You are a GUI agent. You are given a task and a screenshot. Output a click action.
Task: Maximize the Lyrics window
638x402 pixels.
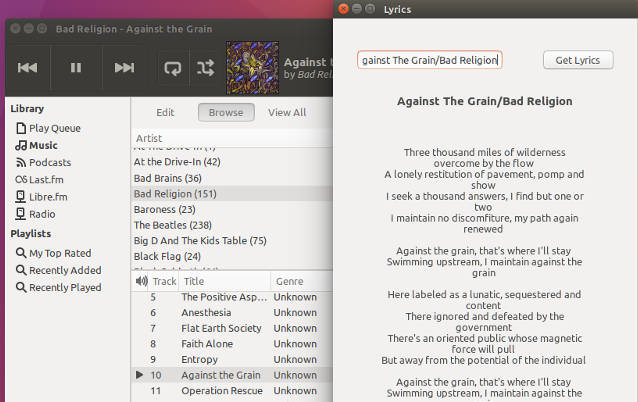(370, 9)
